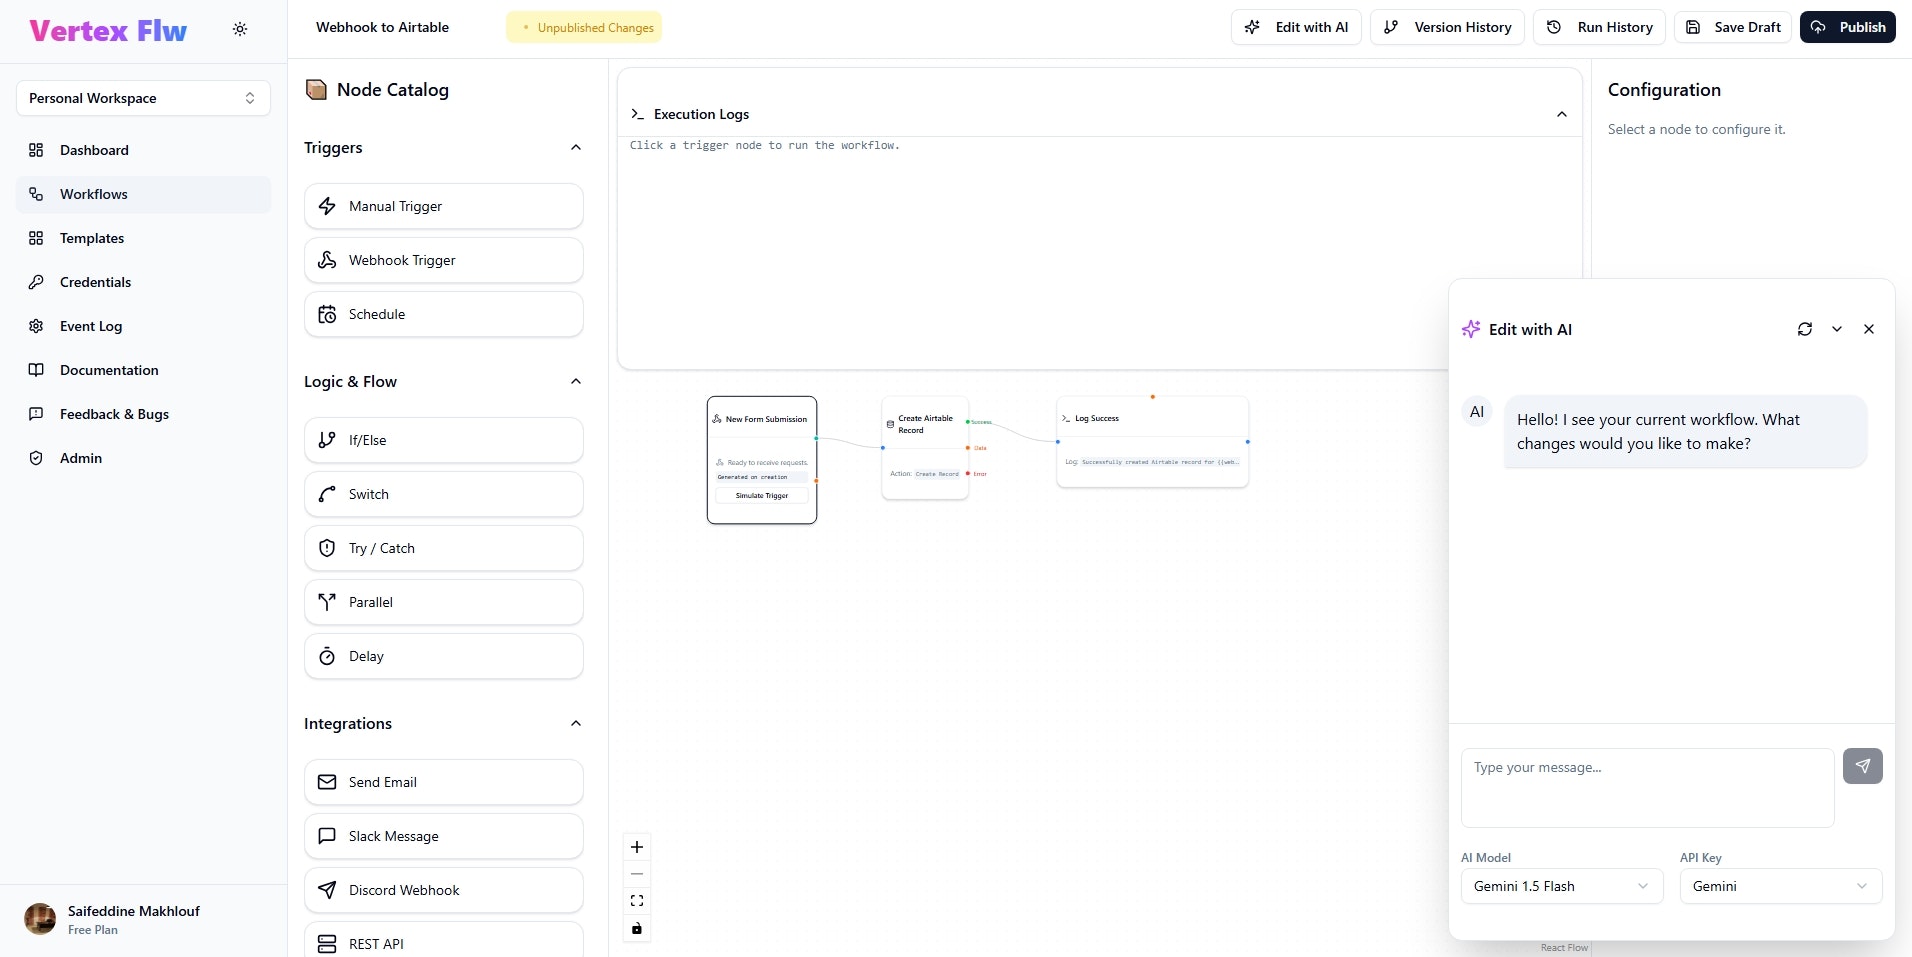The image size is (1912, 957).
Task: Click the Execution Logs terminal icon
Action: point(637,114)
